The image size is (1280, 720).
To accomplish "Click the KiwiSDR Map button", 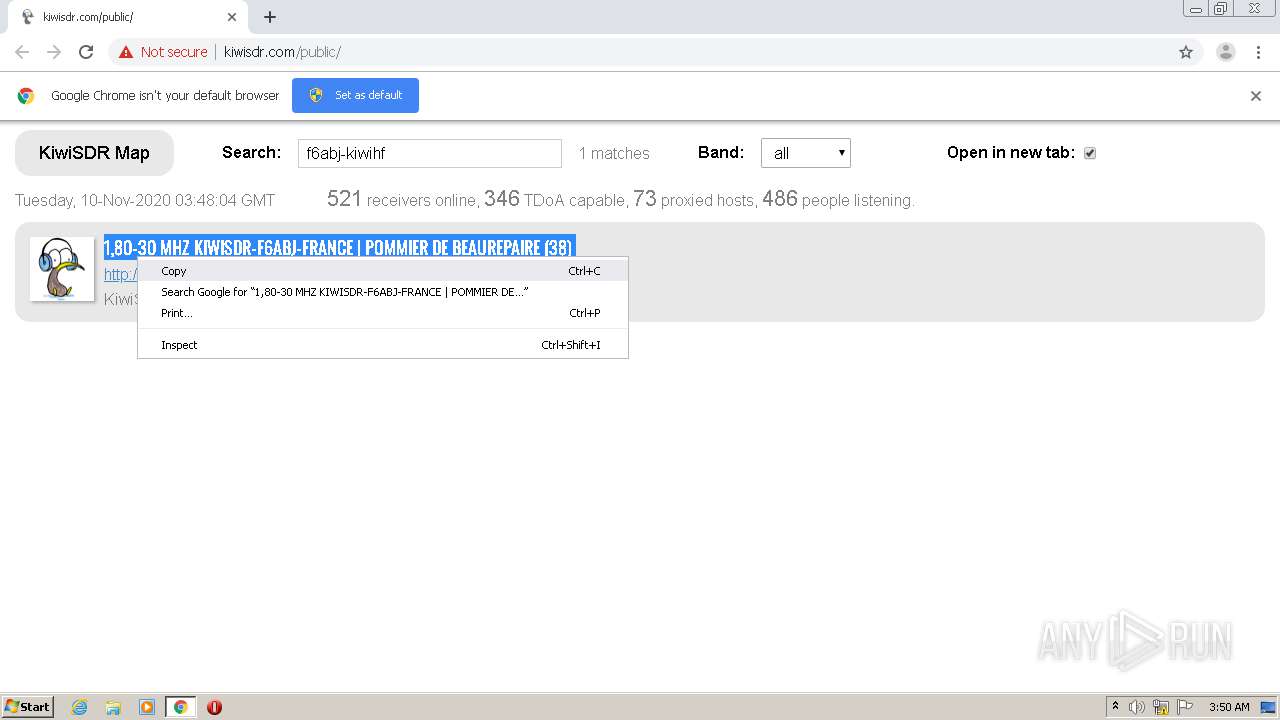I will [94, 153].
